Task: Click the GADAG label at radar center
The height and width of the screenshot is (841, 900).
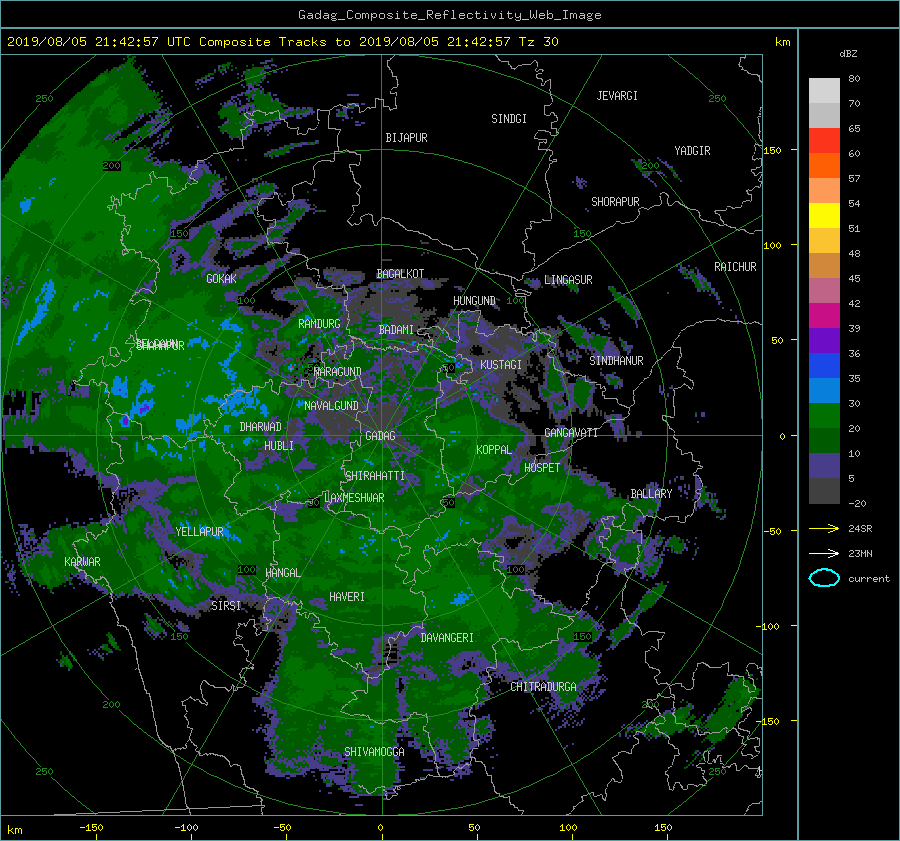Action: tap(381, 436)
